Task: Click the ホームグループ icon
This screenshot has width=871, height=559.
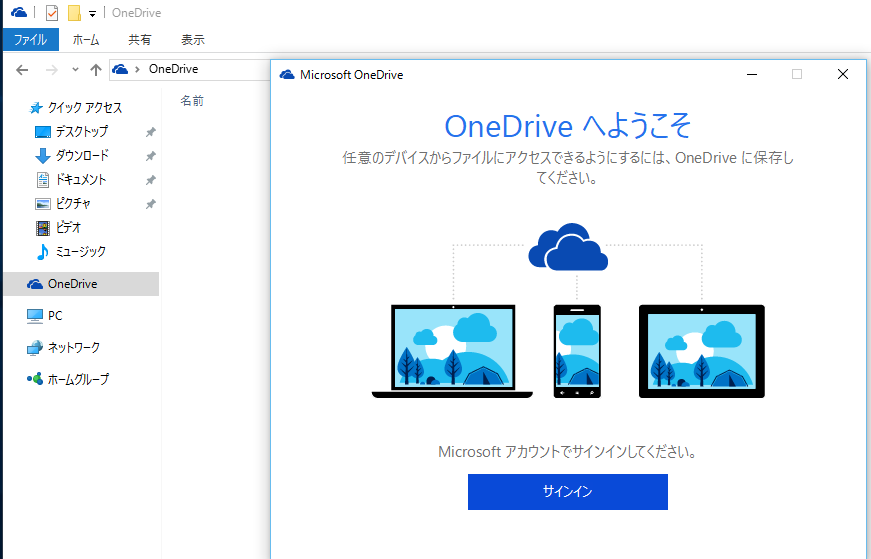Action: coord(35,380)
